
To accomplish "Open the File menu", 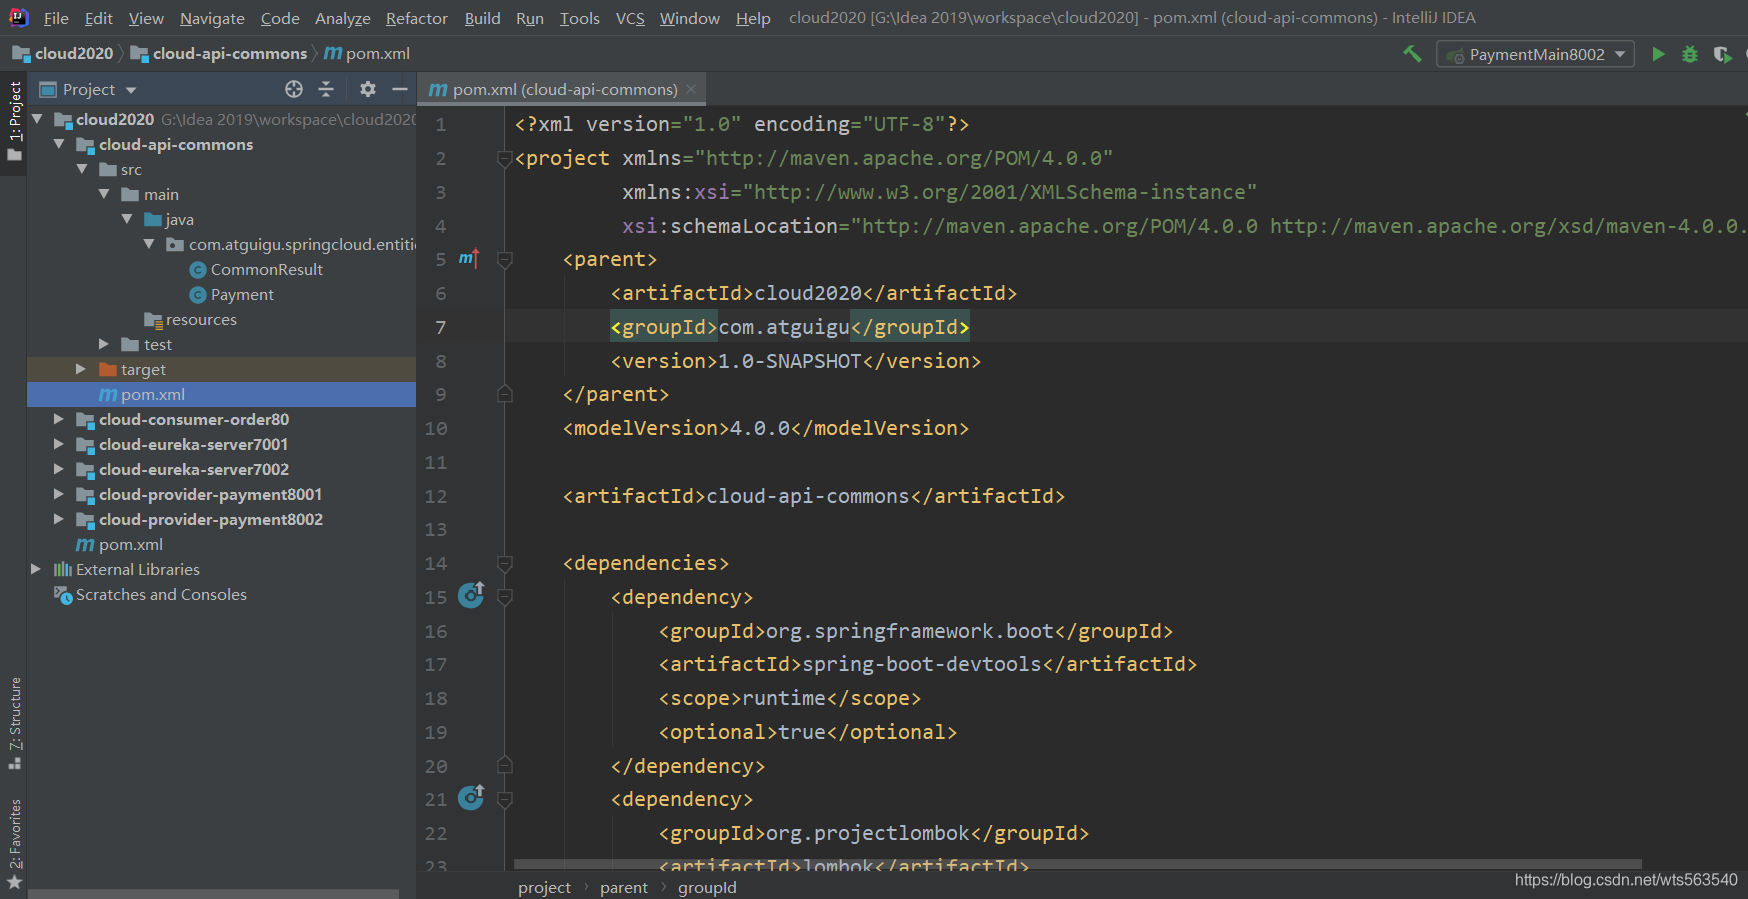I will click(x=56, y=18).
